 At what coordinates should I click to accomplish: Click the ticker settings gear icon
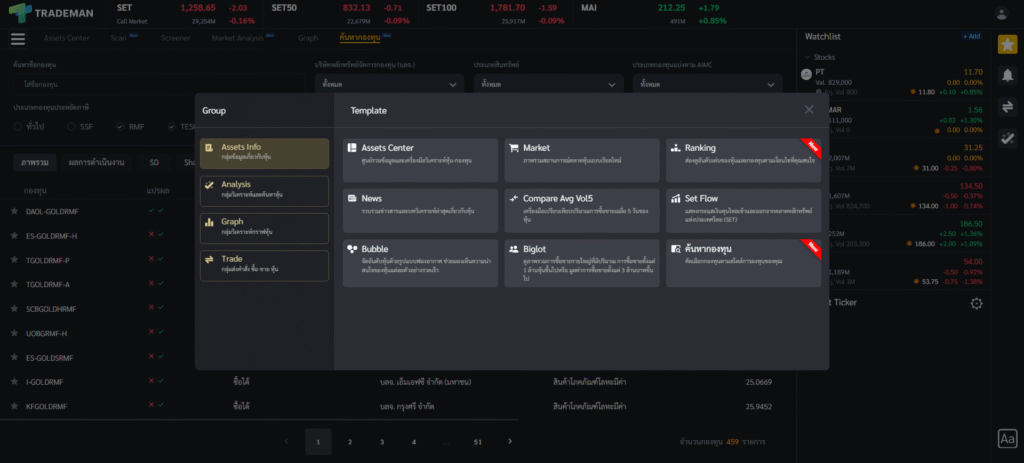click(x=976, y=303)
